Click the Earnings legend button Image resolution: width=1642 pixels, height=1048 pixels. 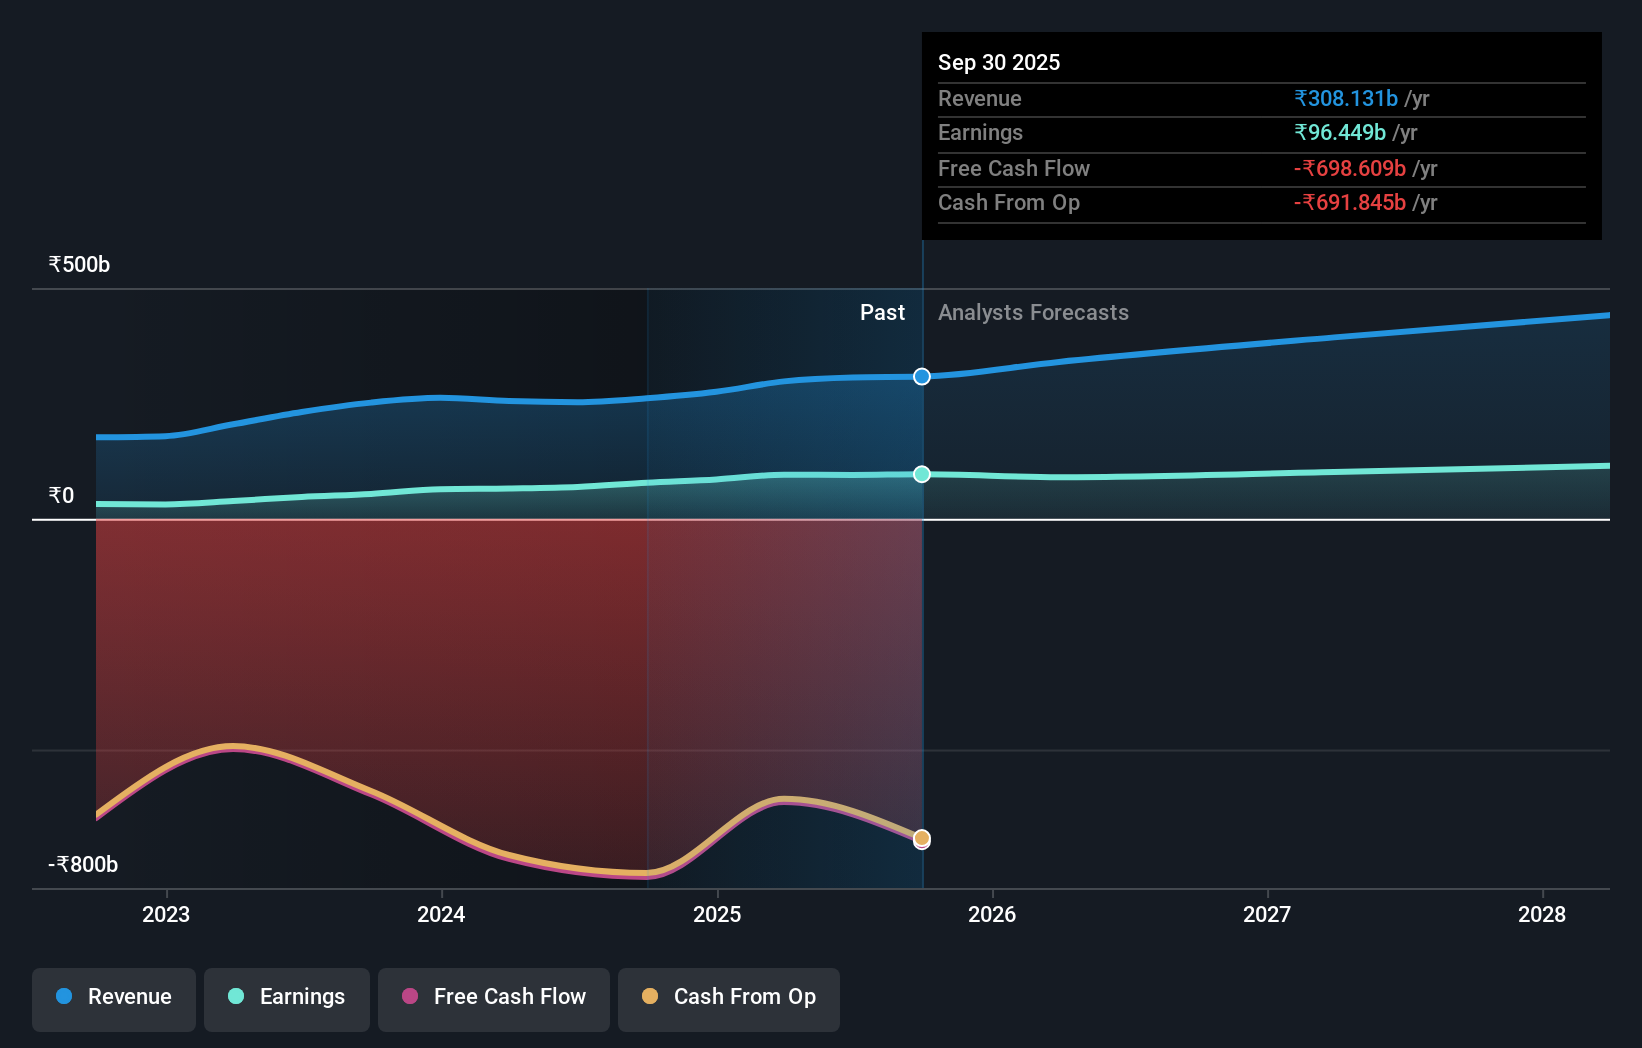pos(287,999)
